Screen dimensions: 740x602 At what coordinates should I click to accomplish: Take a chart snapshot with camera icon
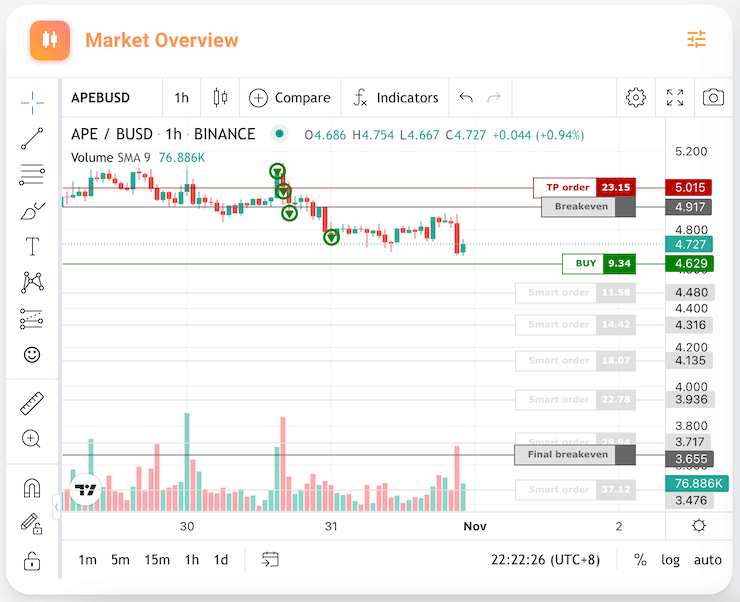[x=713, y=98]
